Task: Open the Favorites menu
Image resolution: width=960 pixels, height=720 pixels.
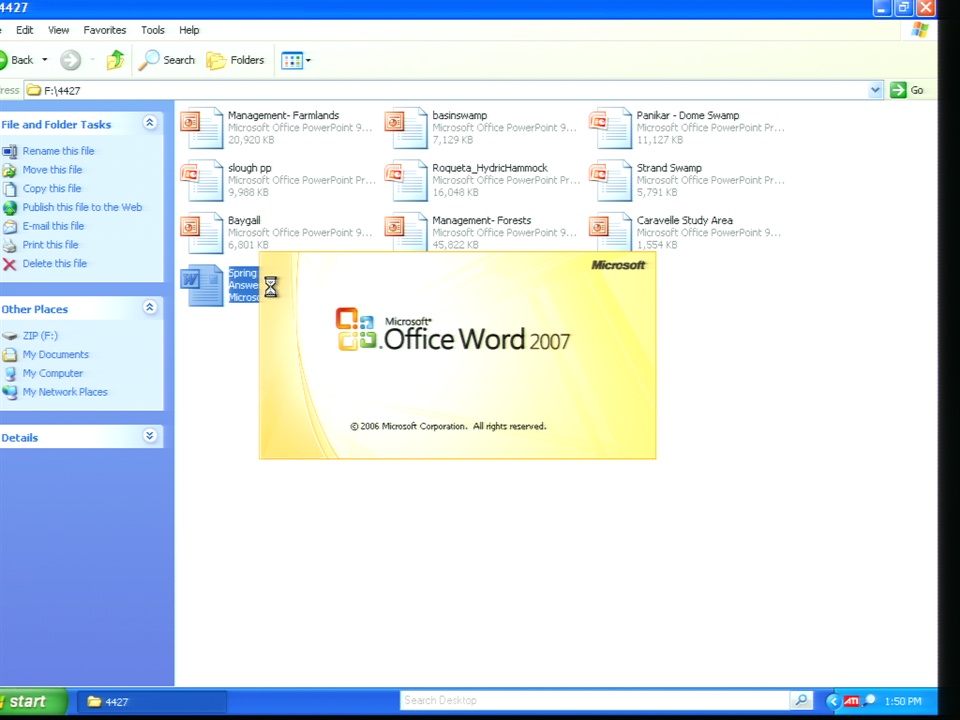Action: (x=105, y=30)
